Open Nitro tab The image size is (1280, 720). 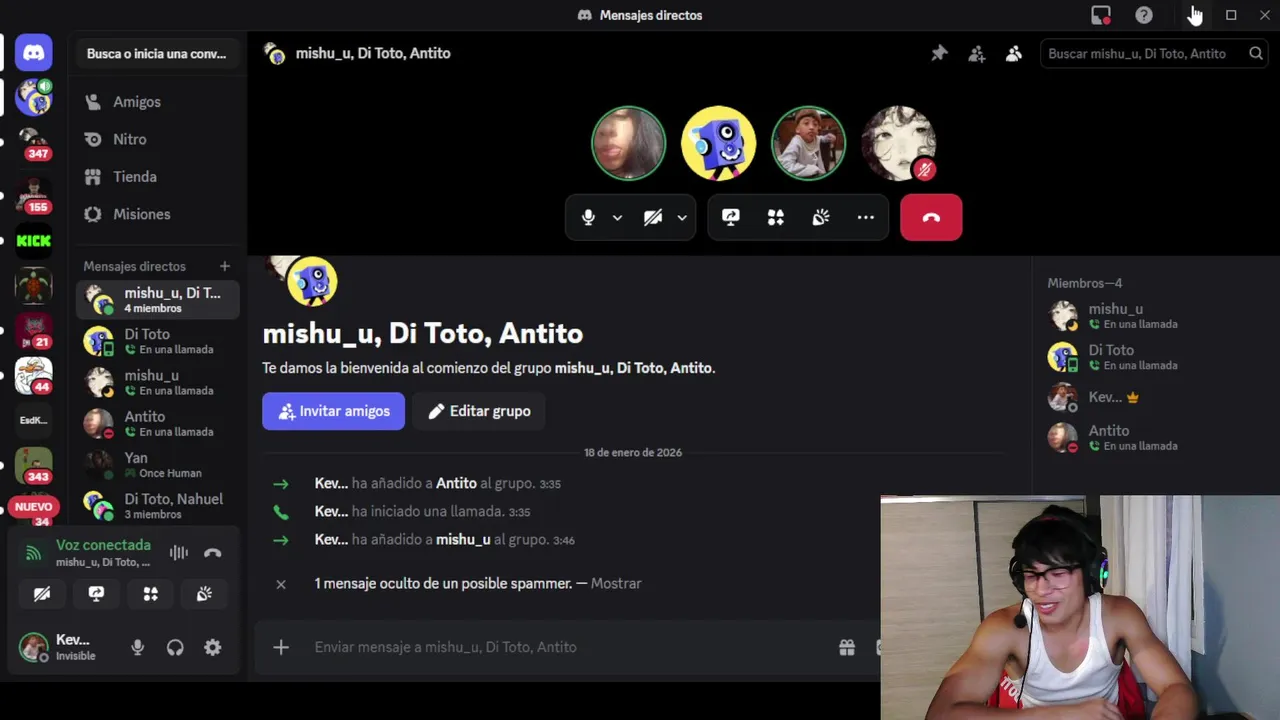pos(157,139)
